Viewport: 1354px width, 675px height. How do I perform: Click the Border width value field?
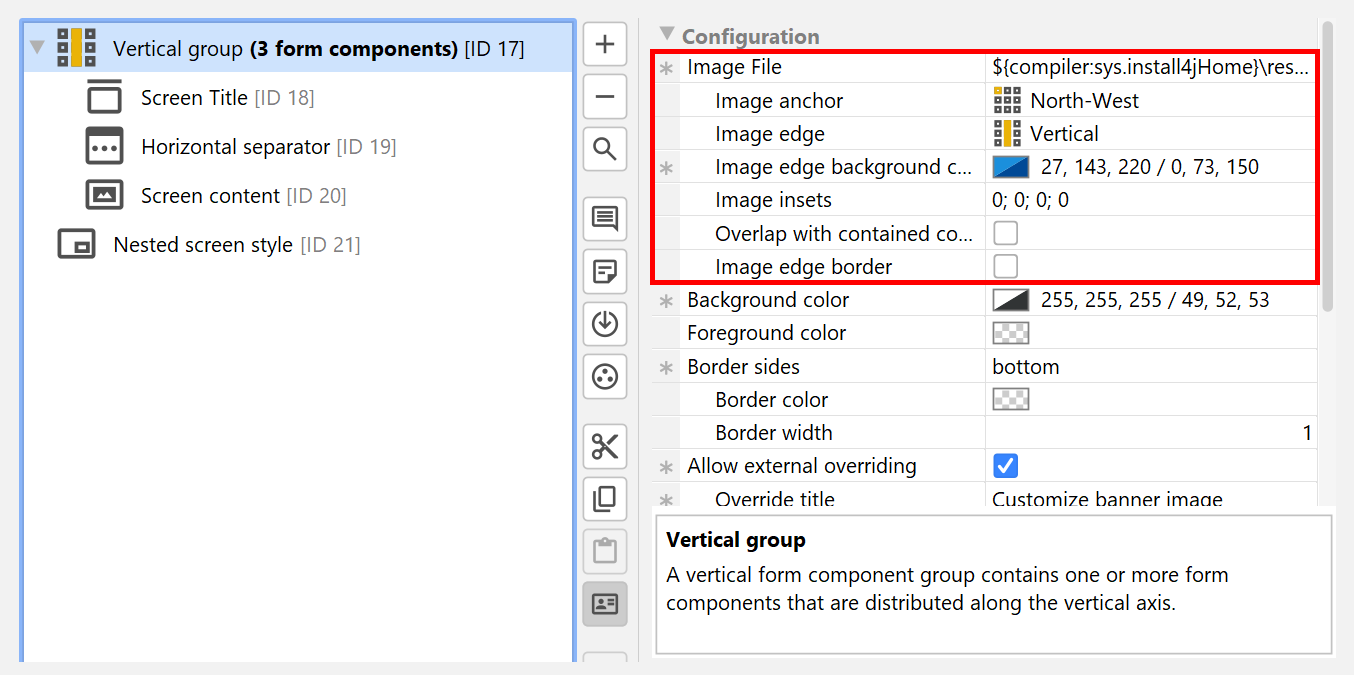pyautogui.click(x=1150, y=433)
